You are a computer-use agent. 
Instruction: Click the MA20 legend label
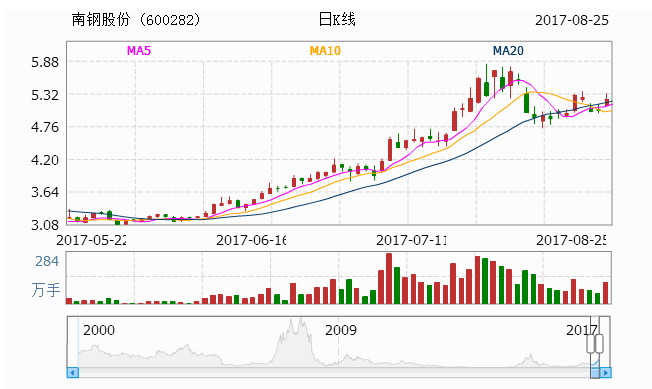[508, 51]
